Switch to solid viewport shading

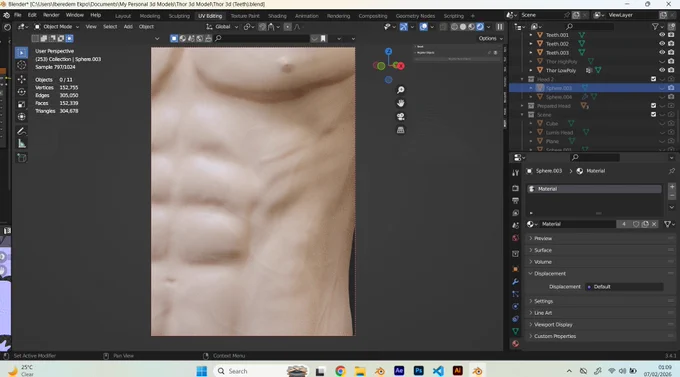pos(463,27)
